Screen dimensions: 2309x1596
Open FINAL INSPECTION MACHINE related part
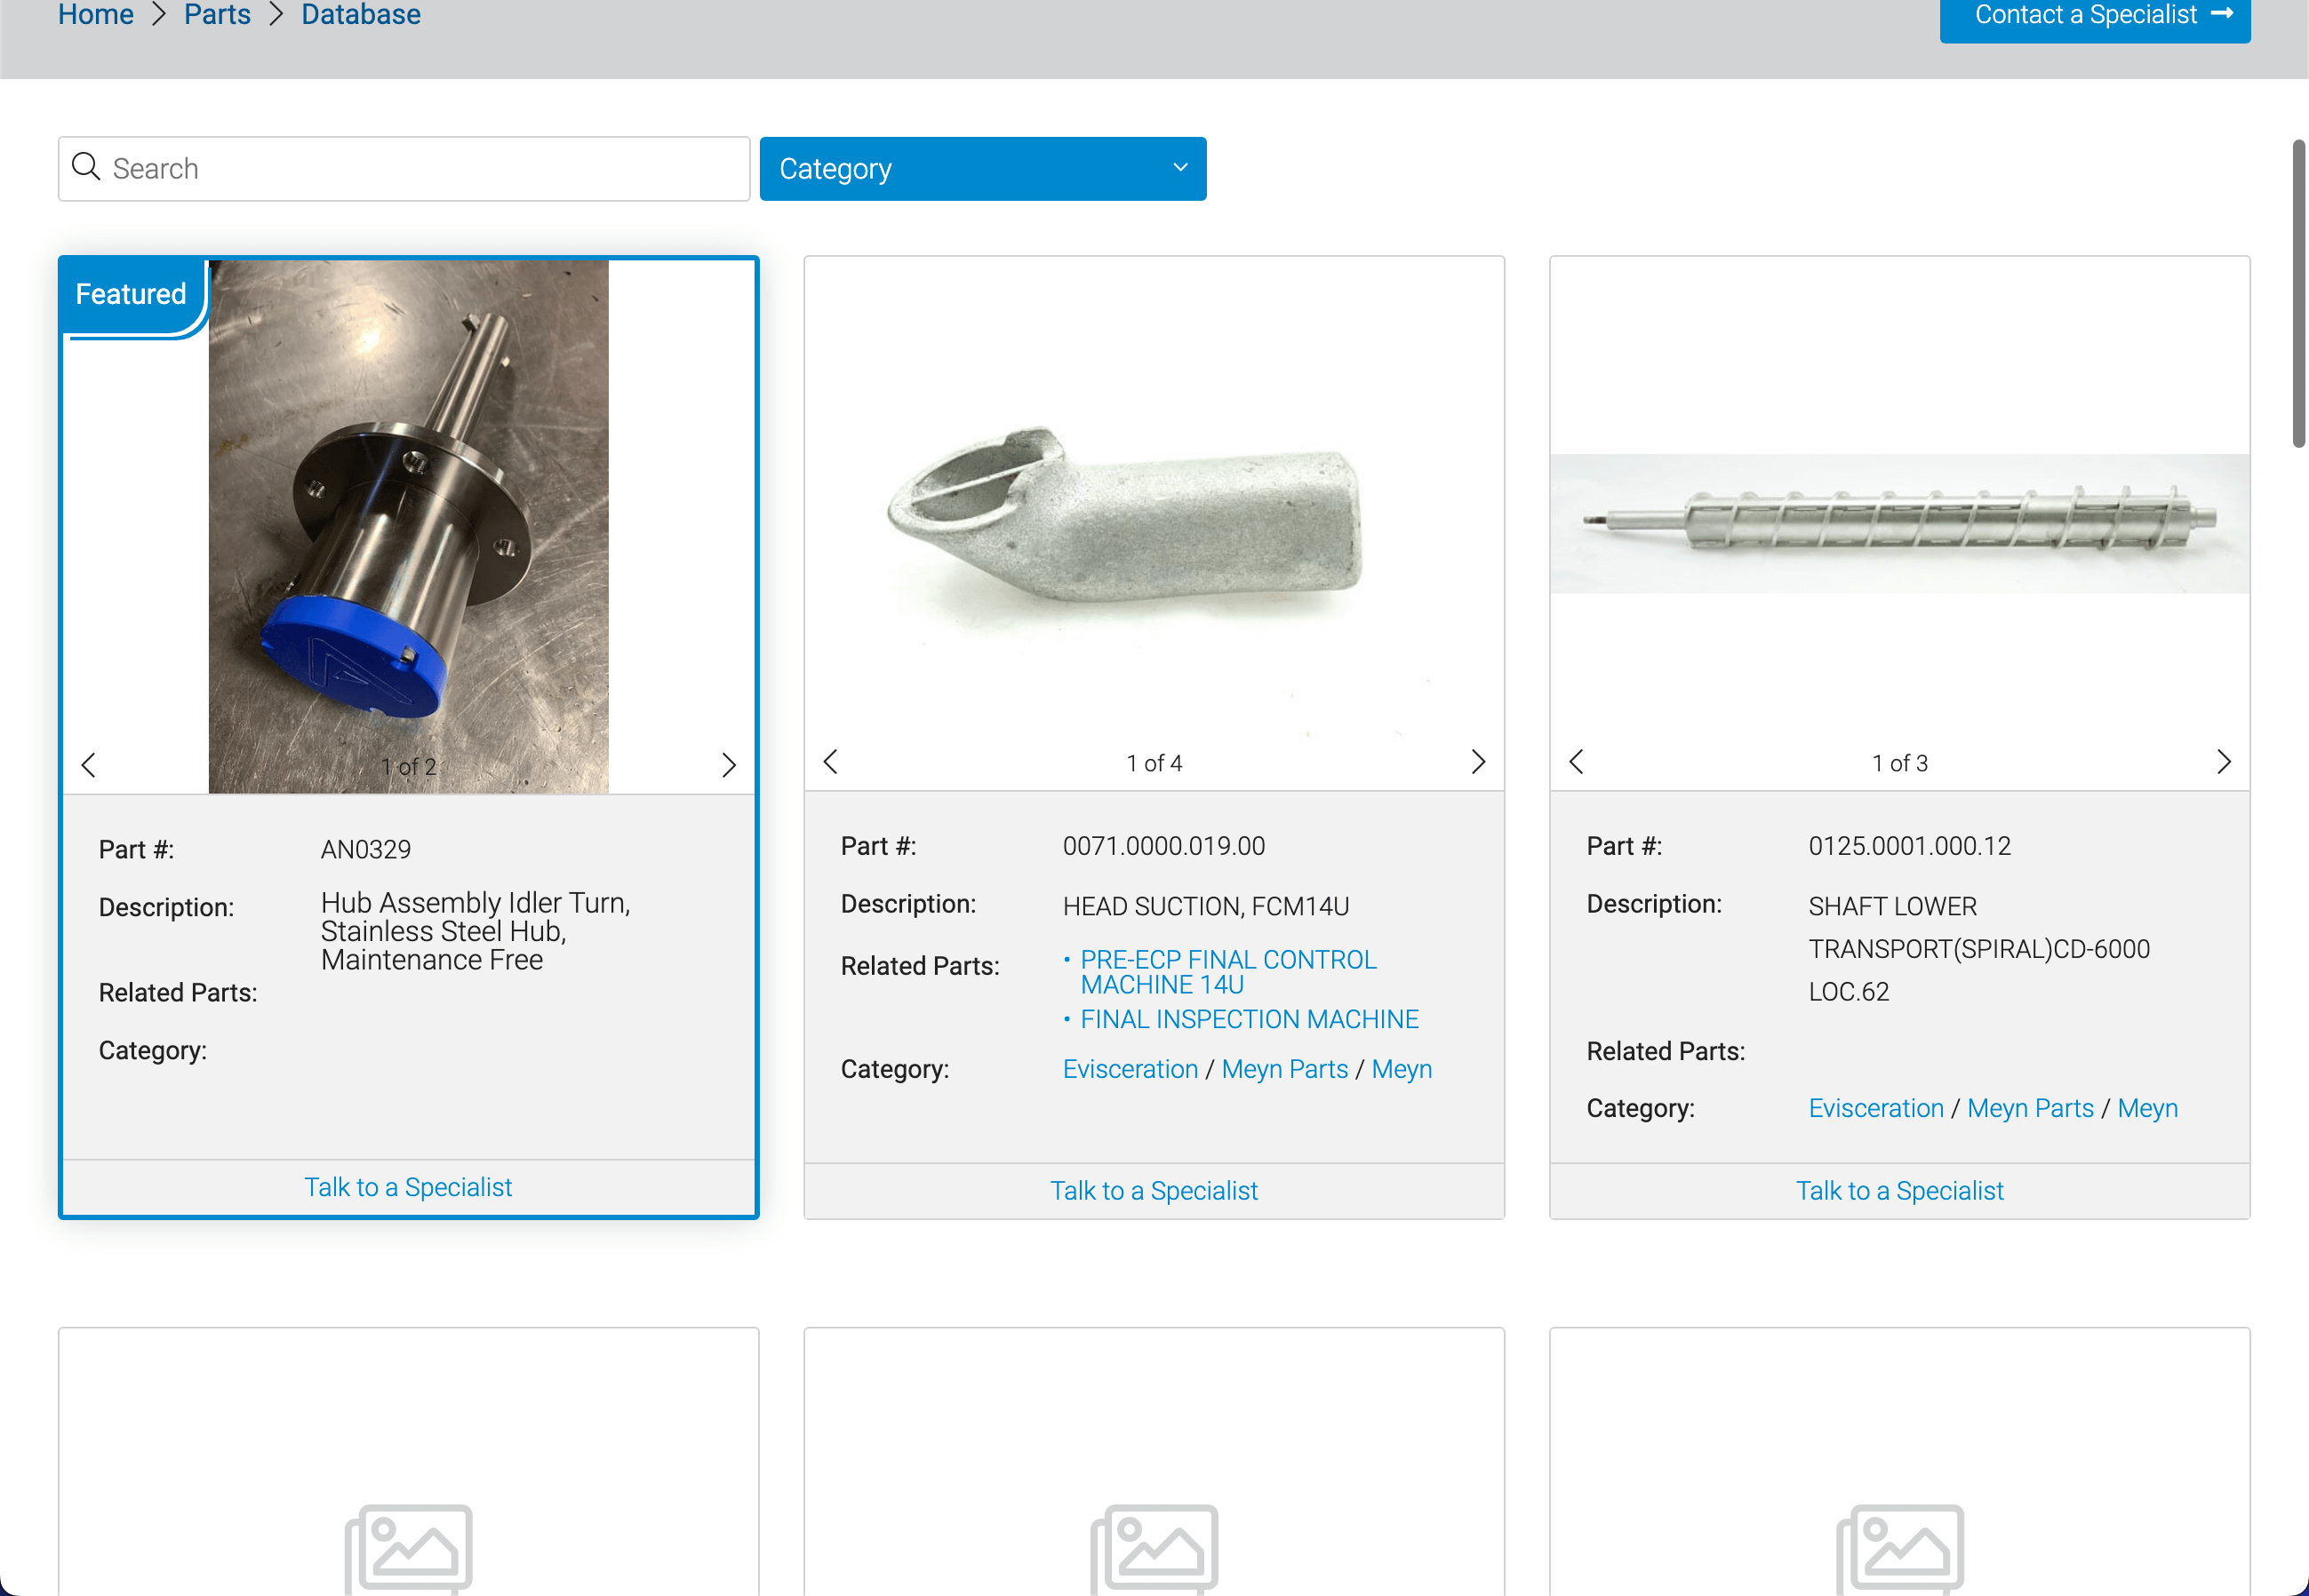click(1249, 1019)
